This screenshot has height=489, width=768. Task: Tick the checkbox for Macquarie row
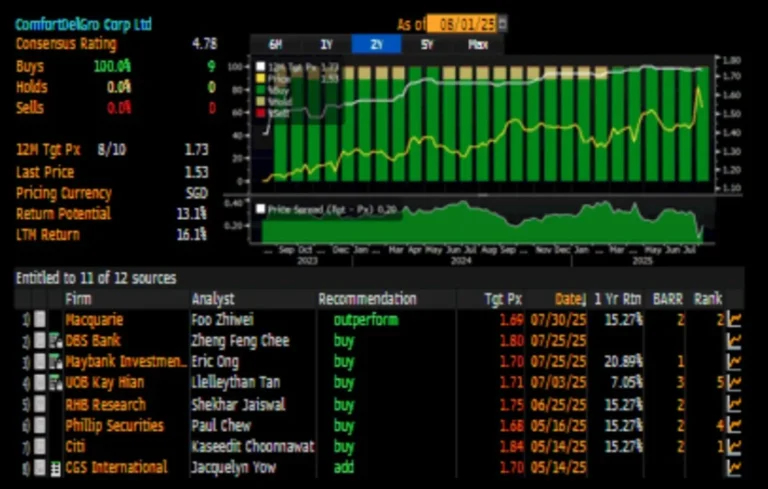click(39, 320)
